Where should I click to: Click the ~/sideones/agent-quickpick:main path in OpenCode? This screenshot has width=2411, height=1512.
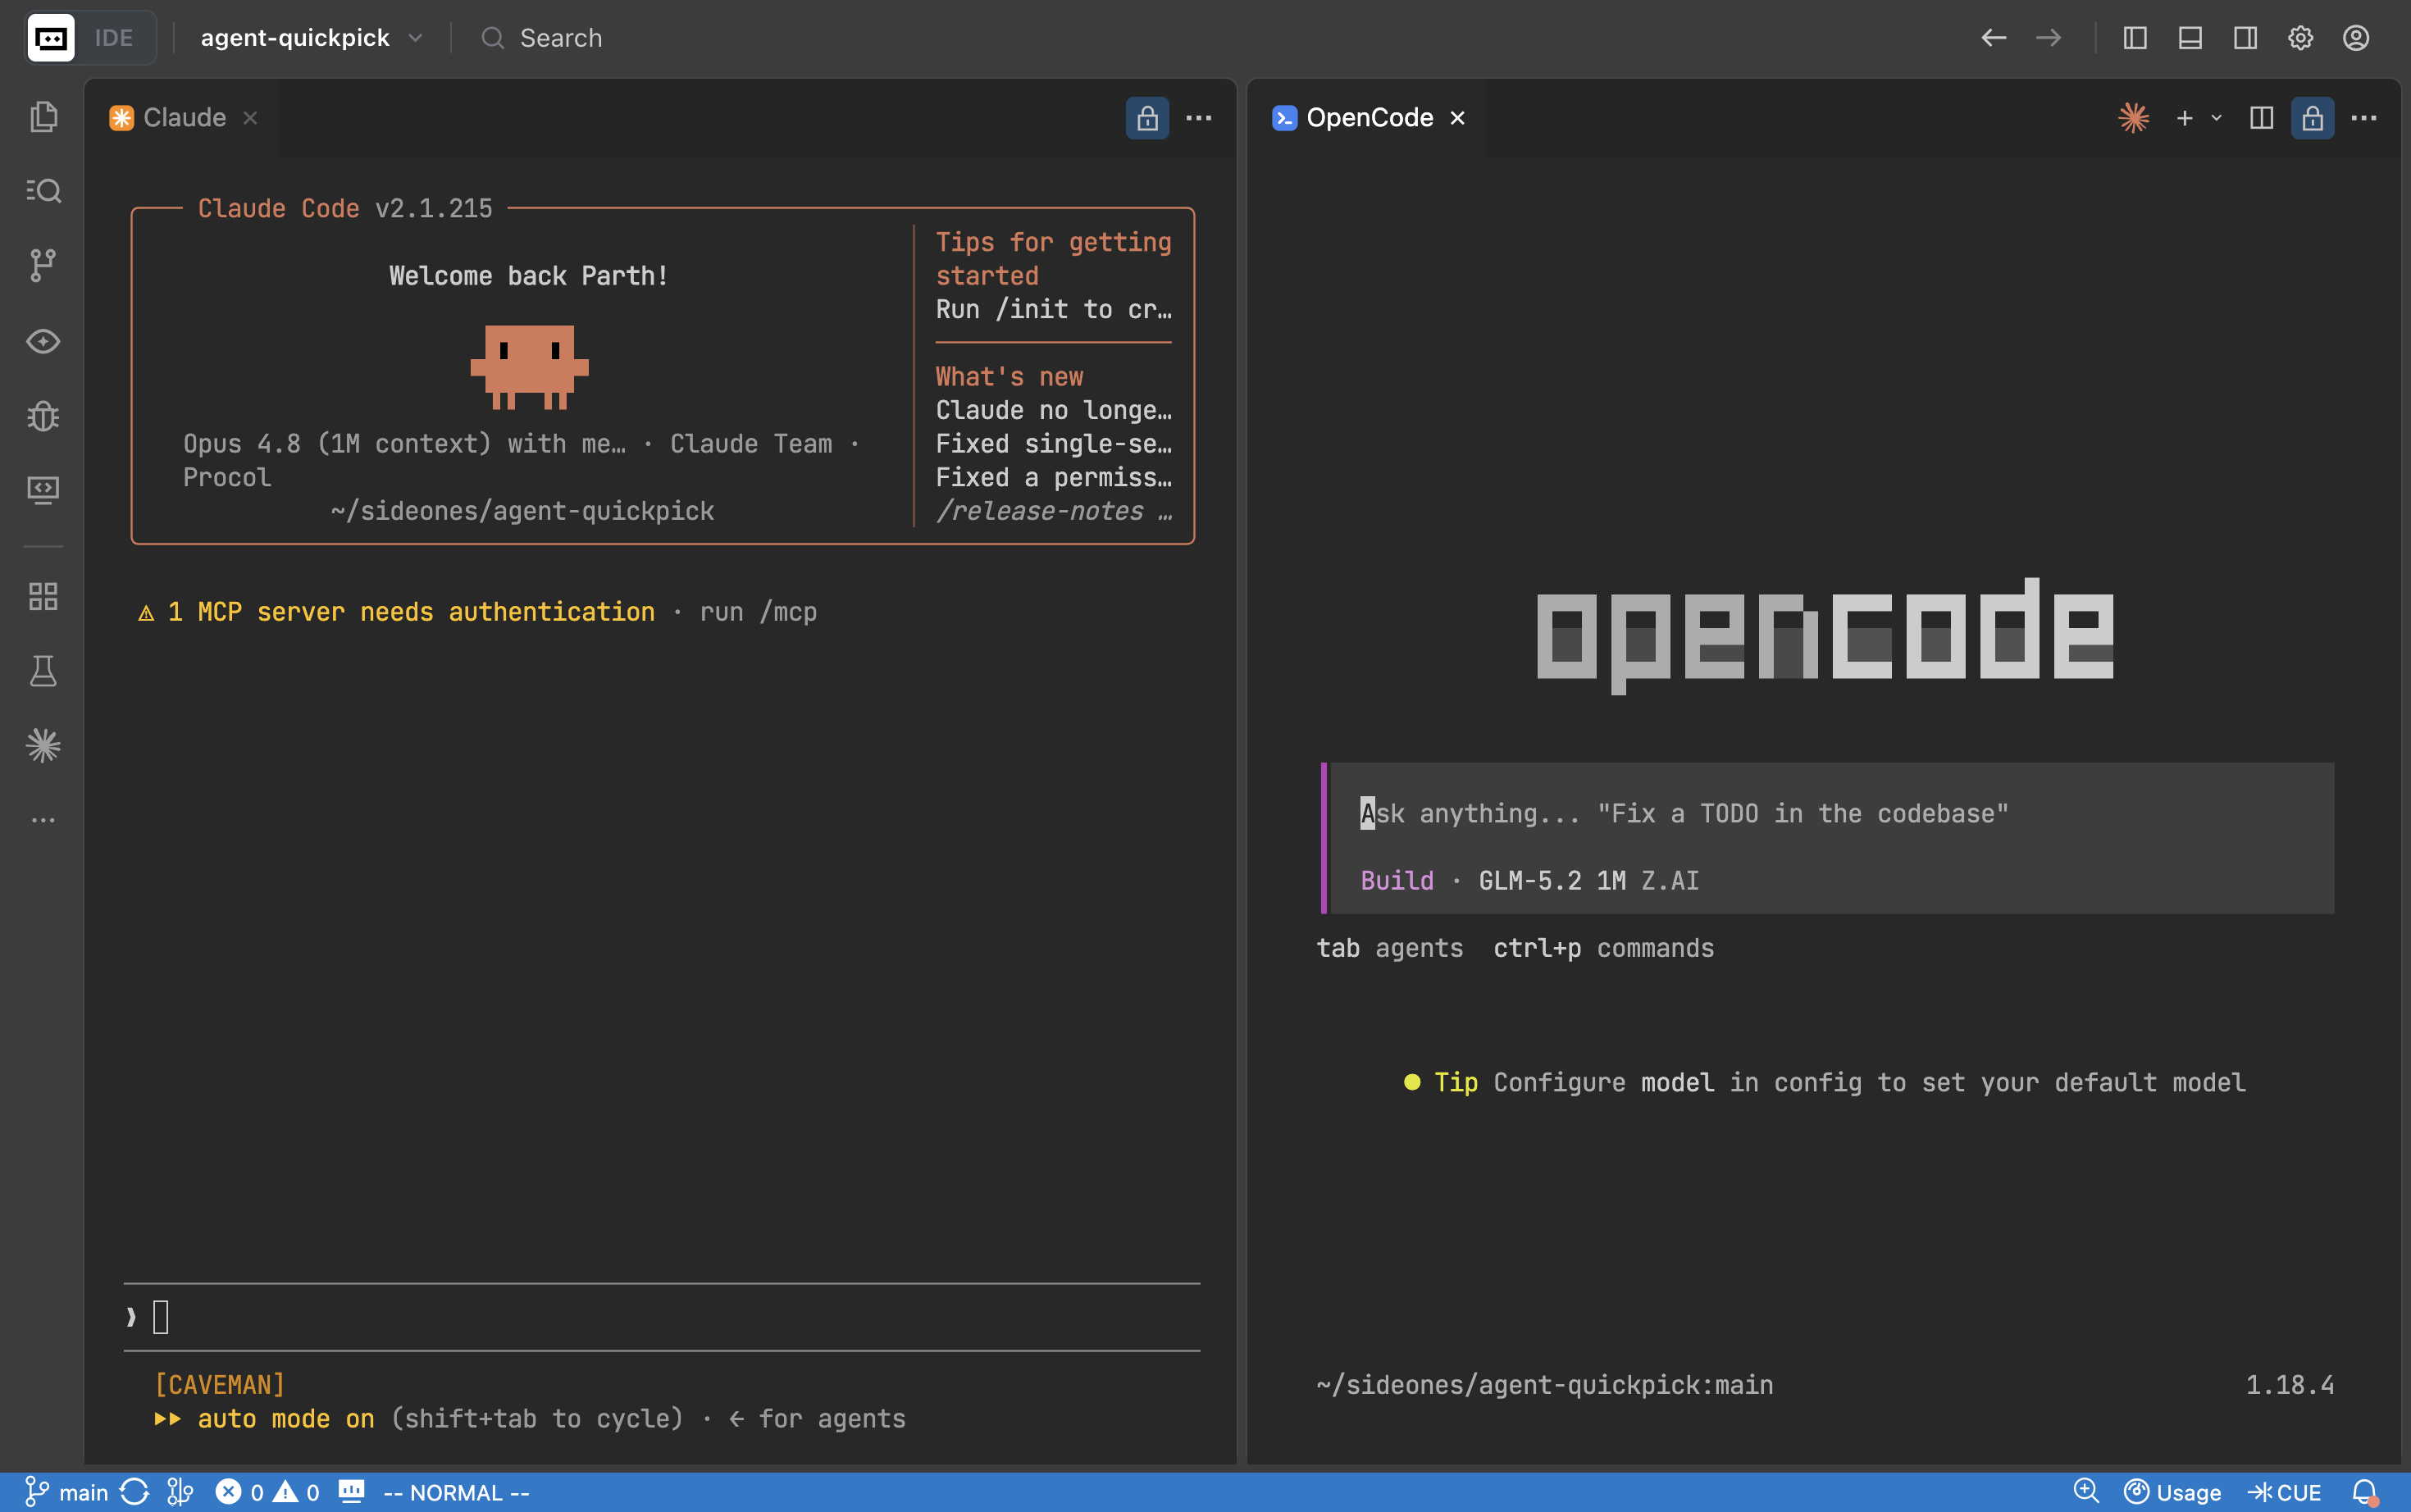tap(1544, 1385)
